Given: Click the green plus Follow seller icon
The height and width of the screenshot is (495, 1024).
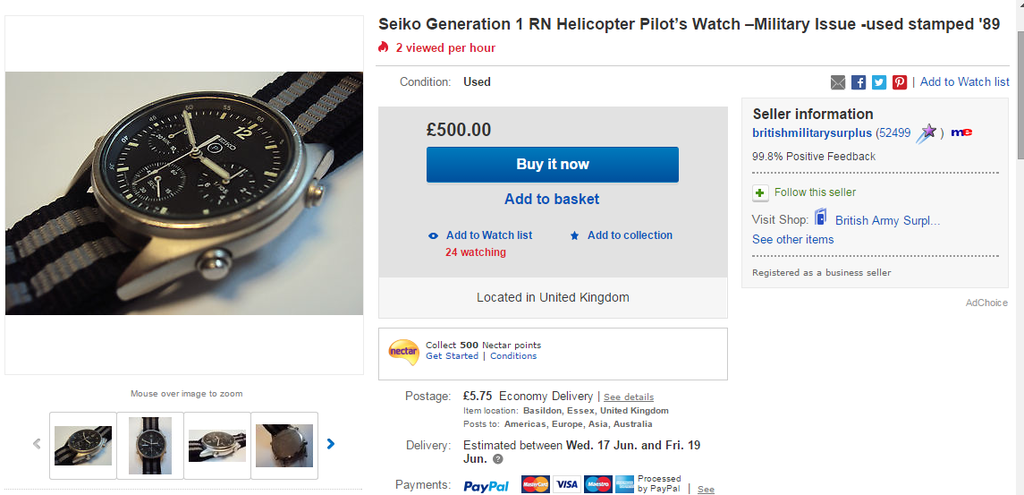Looking at the screenshot, I should [x=760, y=192].
